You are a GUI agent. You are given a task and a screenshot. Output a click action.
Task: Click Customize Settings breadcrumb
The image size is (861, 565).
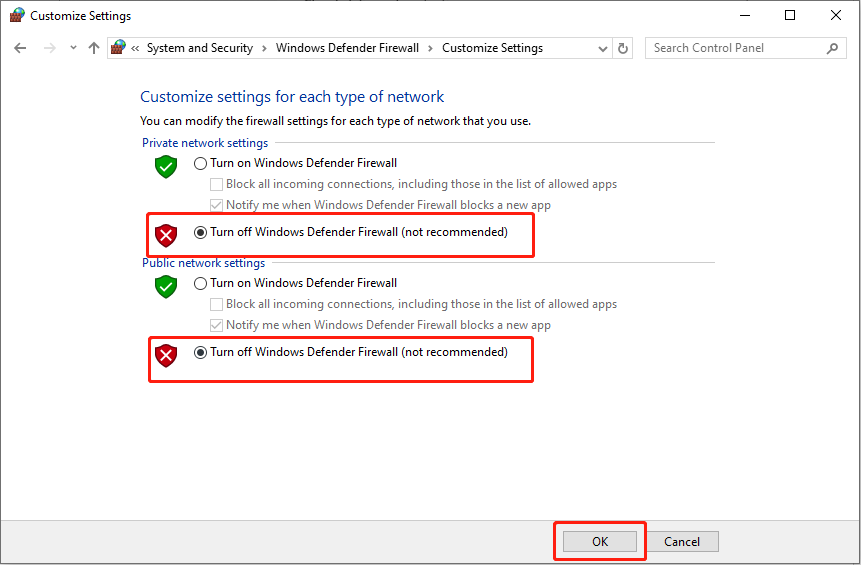493,48
